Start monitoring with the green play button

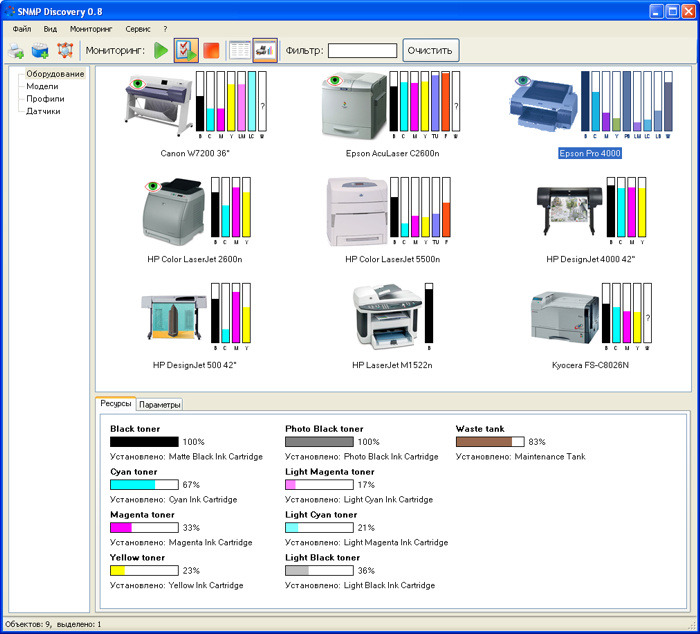161,50
